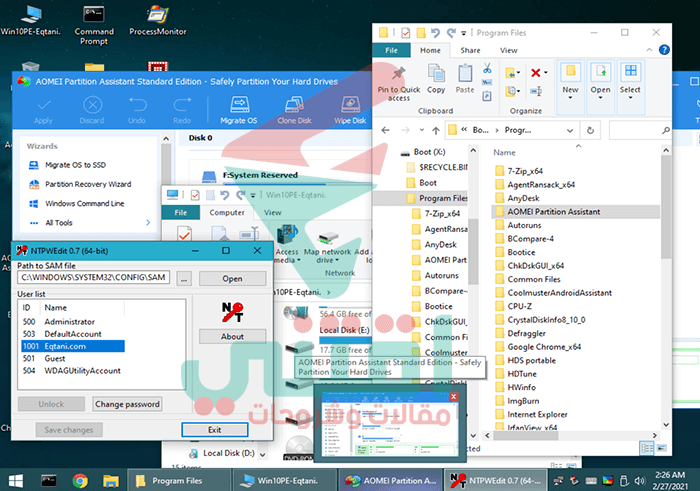Select Program Files in navigation tree
The width and height of the screenshot is (700, 491).
pyautogui.click(x=437, y=198)
